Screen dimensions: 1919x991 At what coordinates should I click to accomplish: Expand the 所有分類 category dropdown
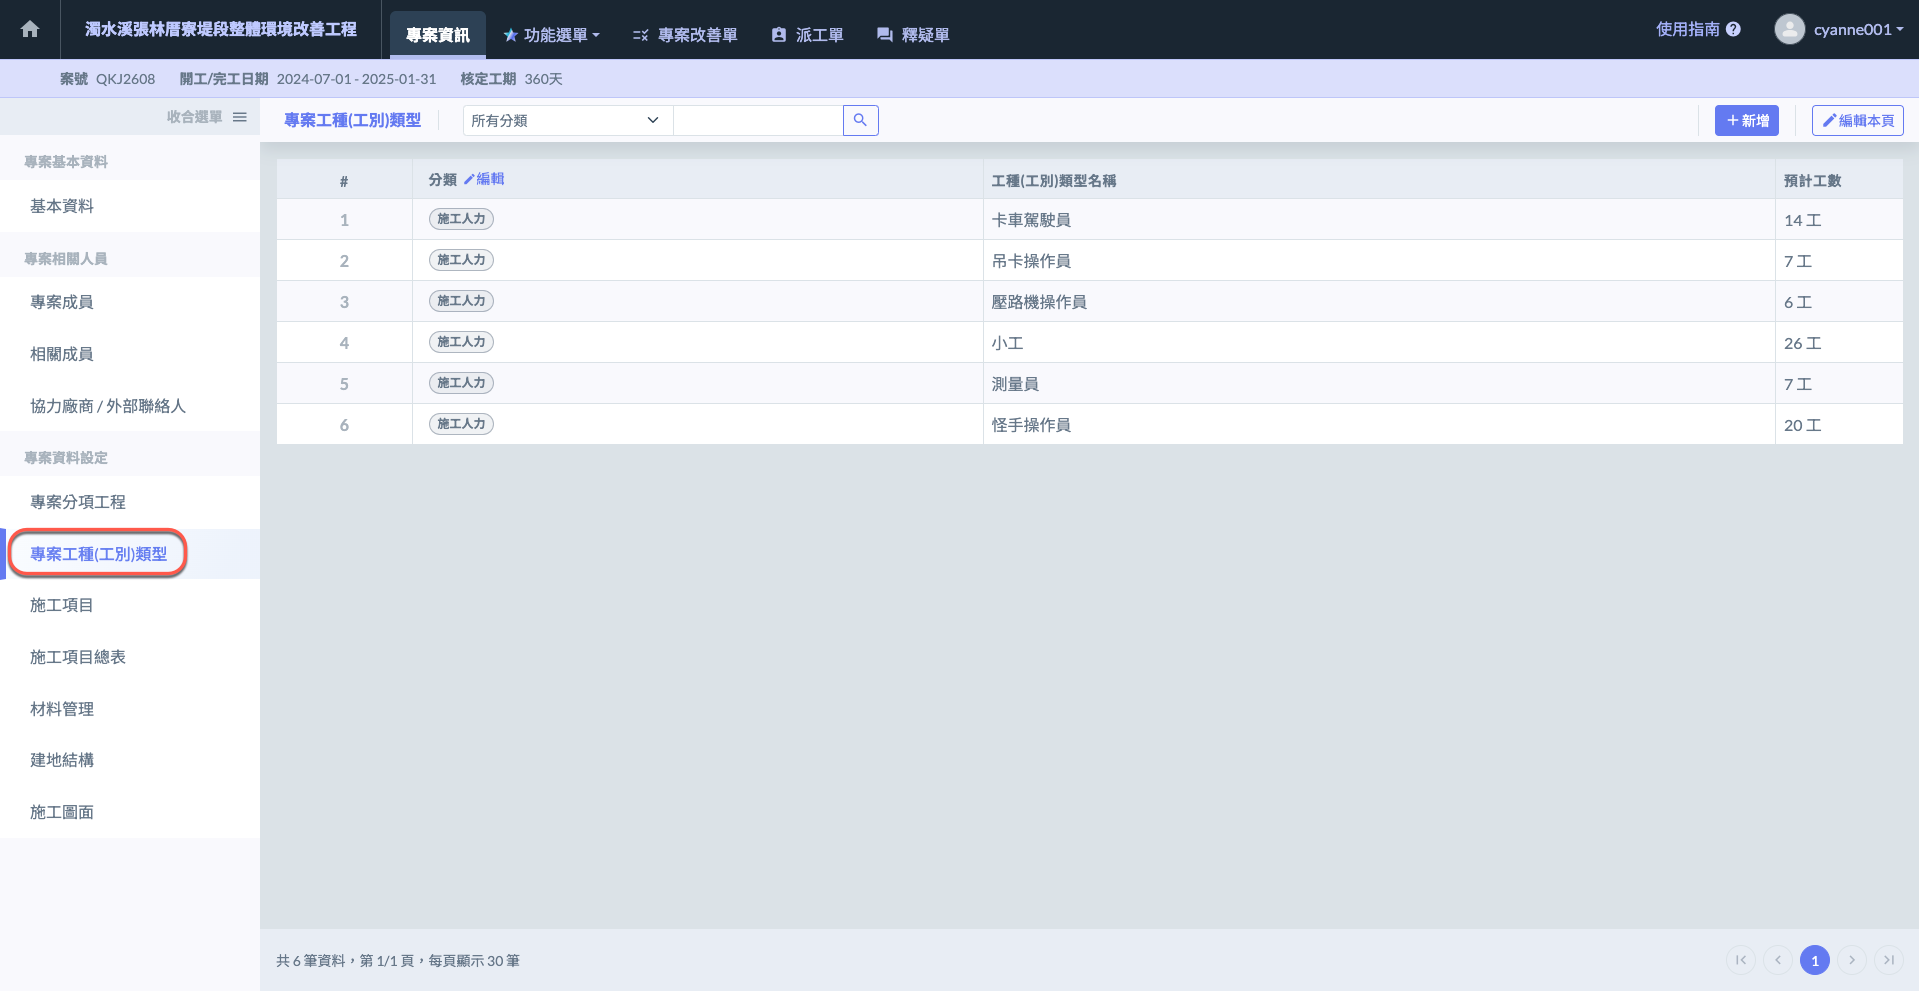[566, 120]
